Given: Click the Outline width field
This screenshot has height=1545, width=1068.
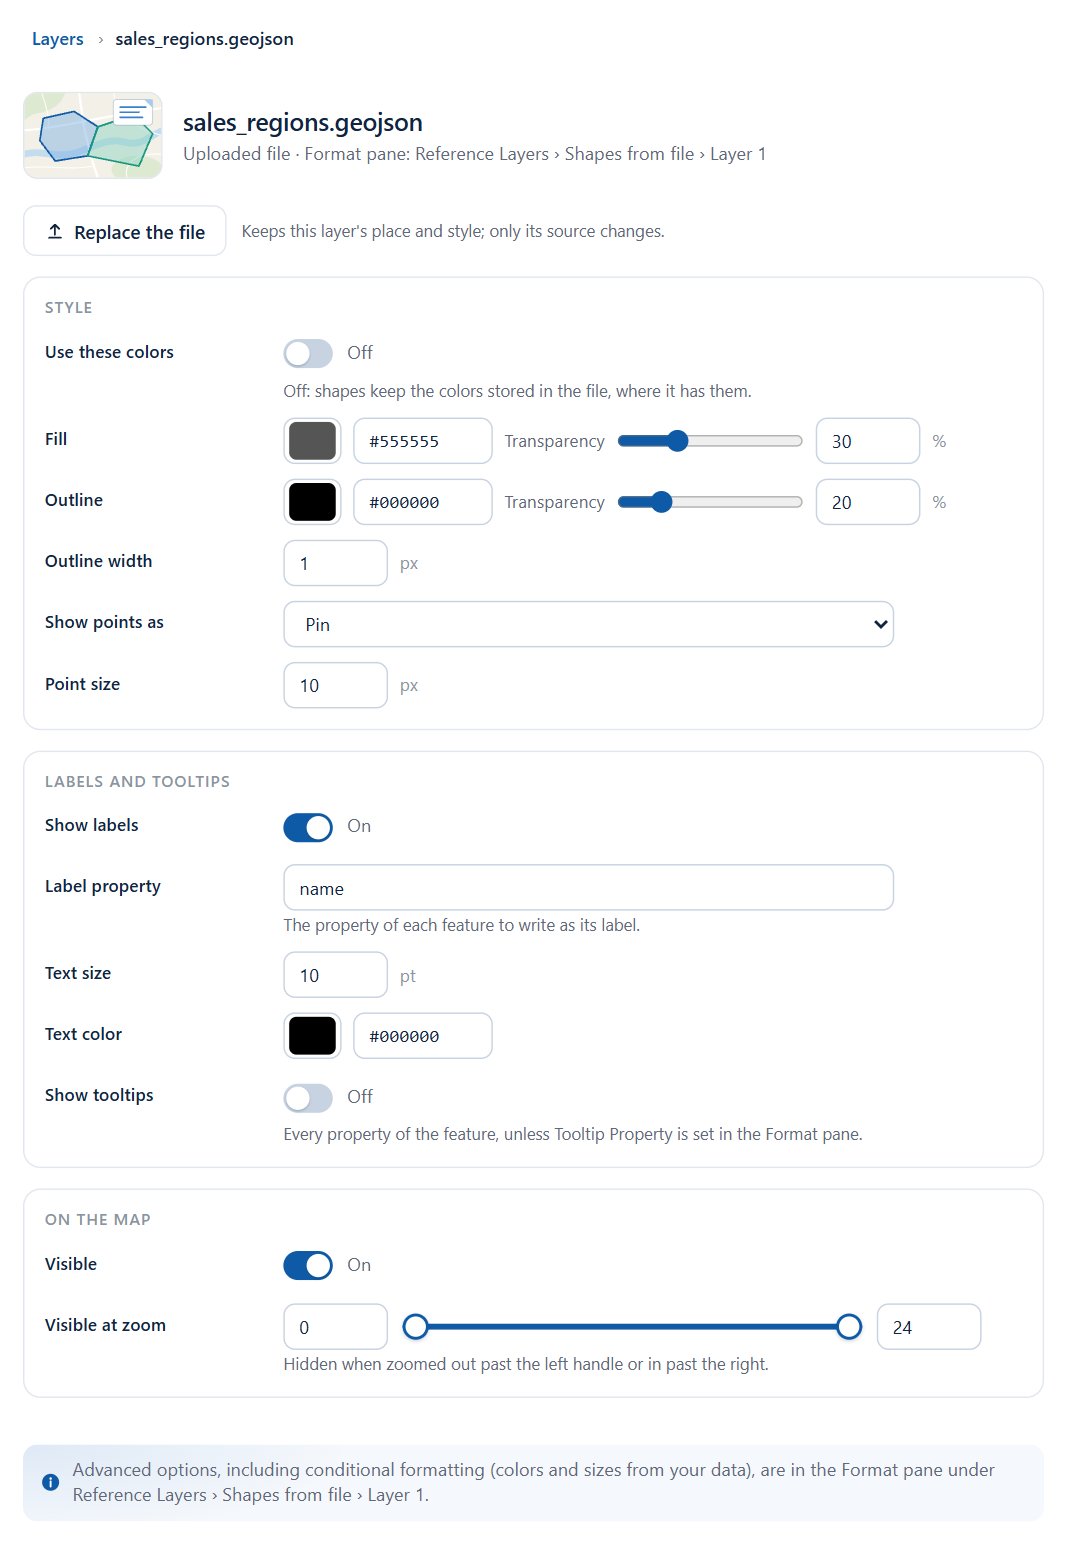Looking at the screenshot, I should tap(335, 563).
